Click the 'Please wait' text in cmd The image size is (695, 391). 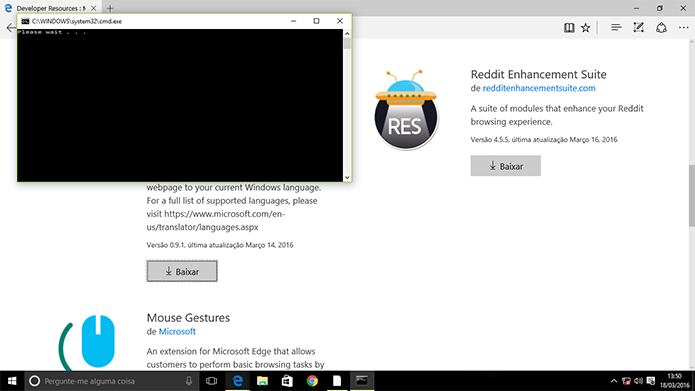[52, 32]
